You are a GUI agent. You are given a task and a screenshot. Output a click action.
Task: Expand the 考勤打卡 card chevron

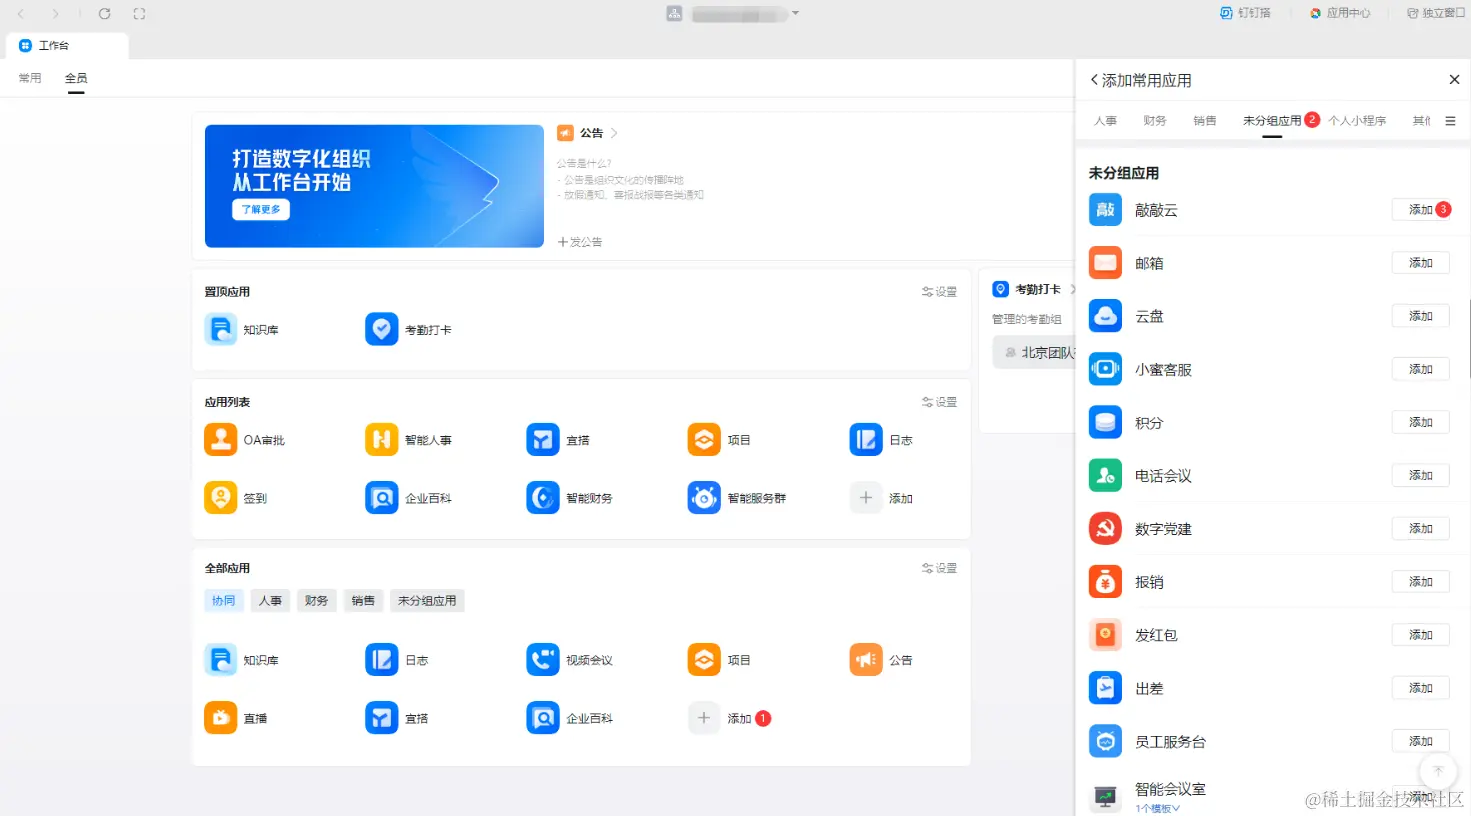(x=1072, y=289)
